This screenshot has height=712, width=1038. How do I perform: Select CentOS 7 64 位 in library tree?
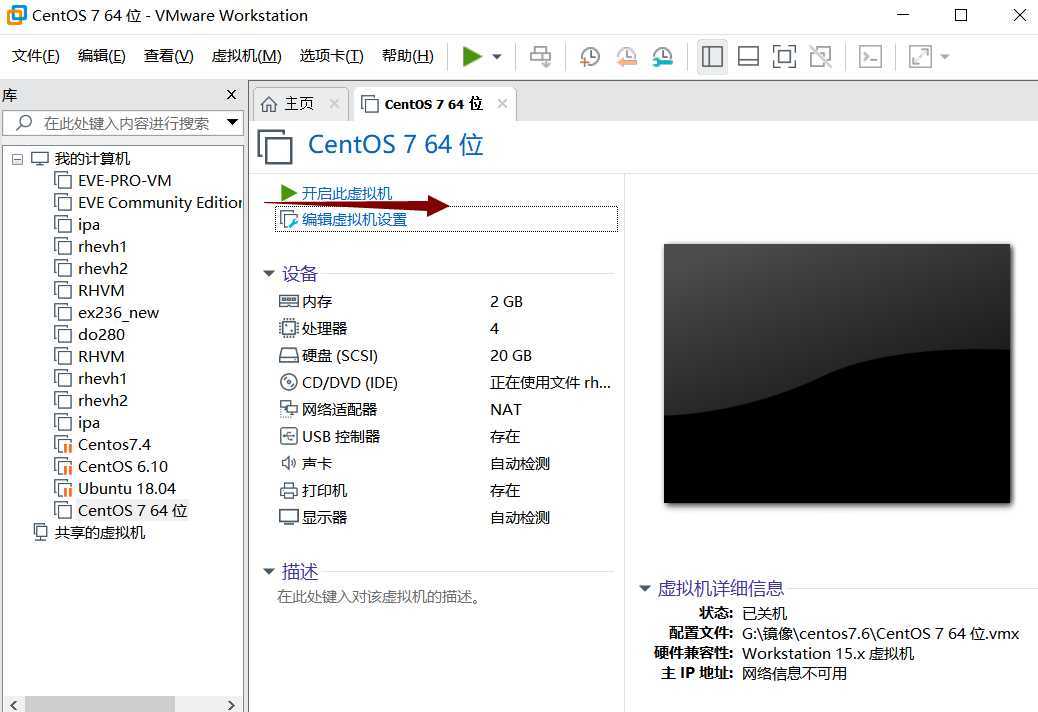pyautogui.click(x=132, y=510)
